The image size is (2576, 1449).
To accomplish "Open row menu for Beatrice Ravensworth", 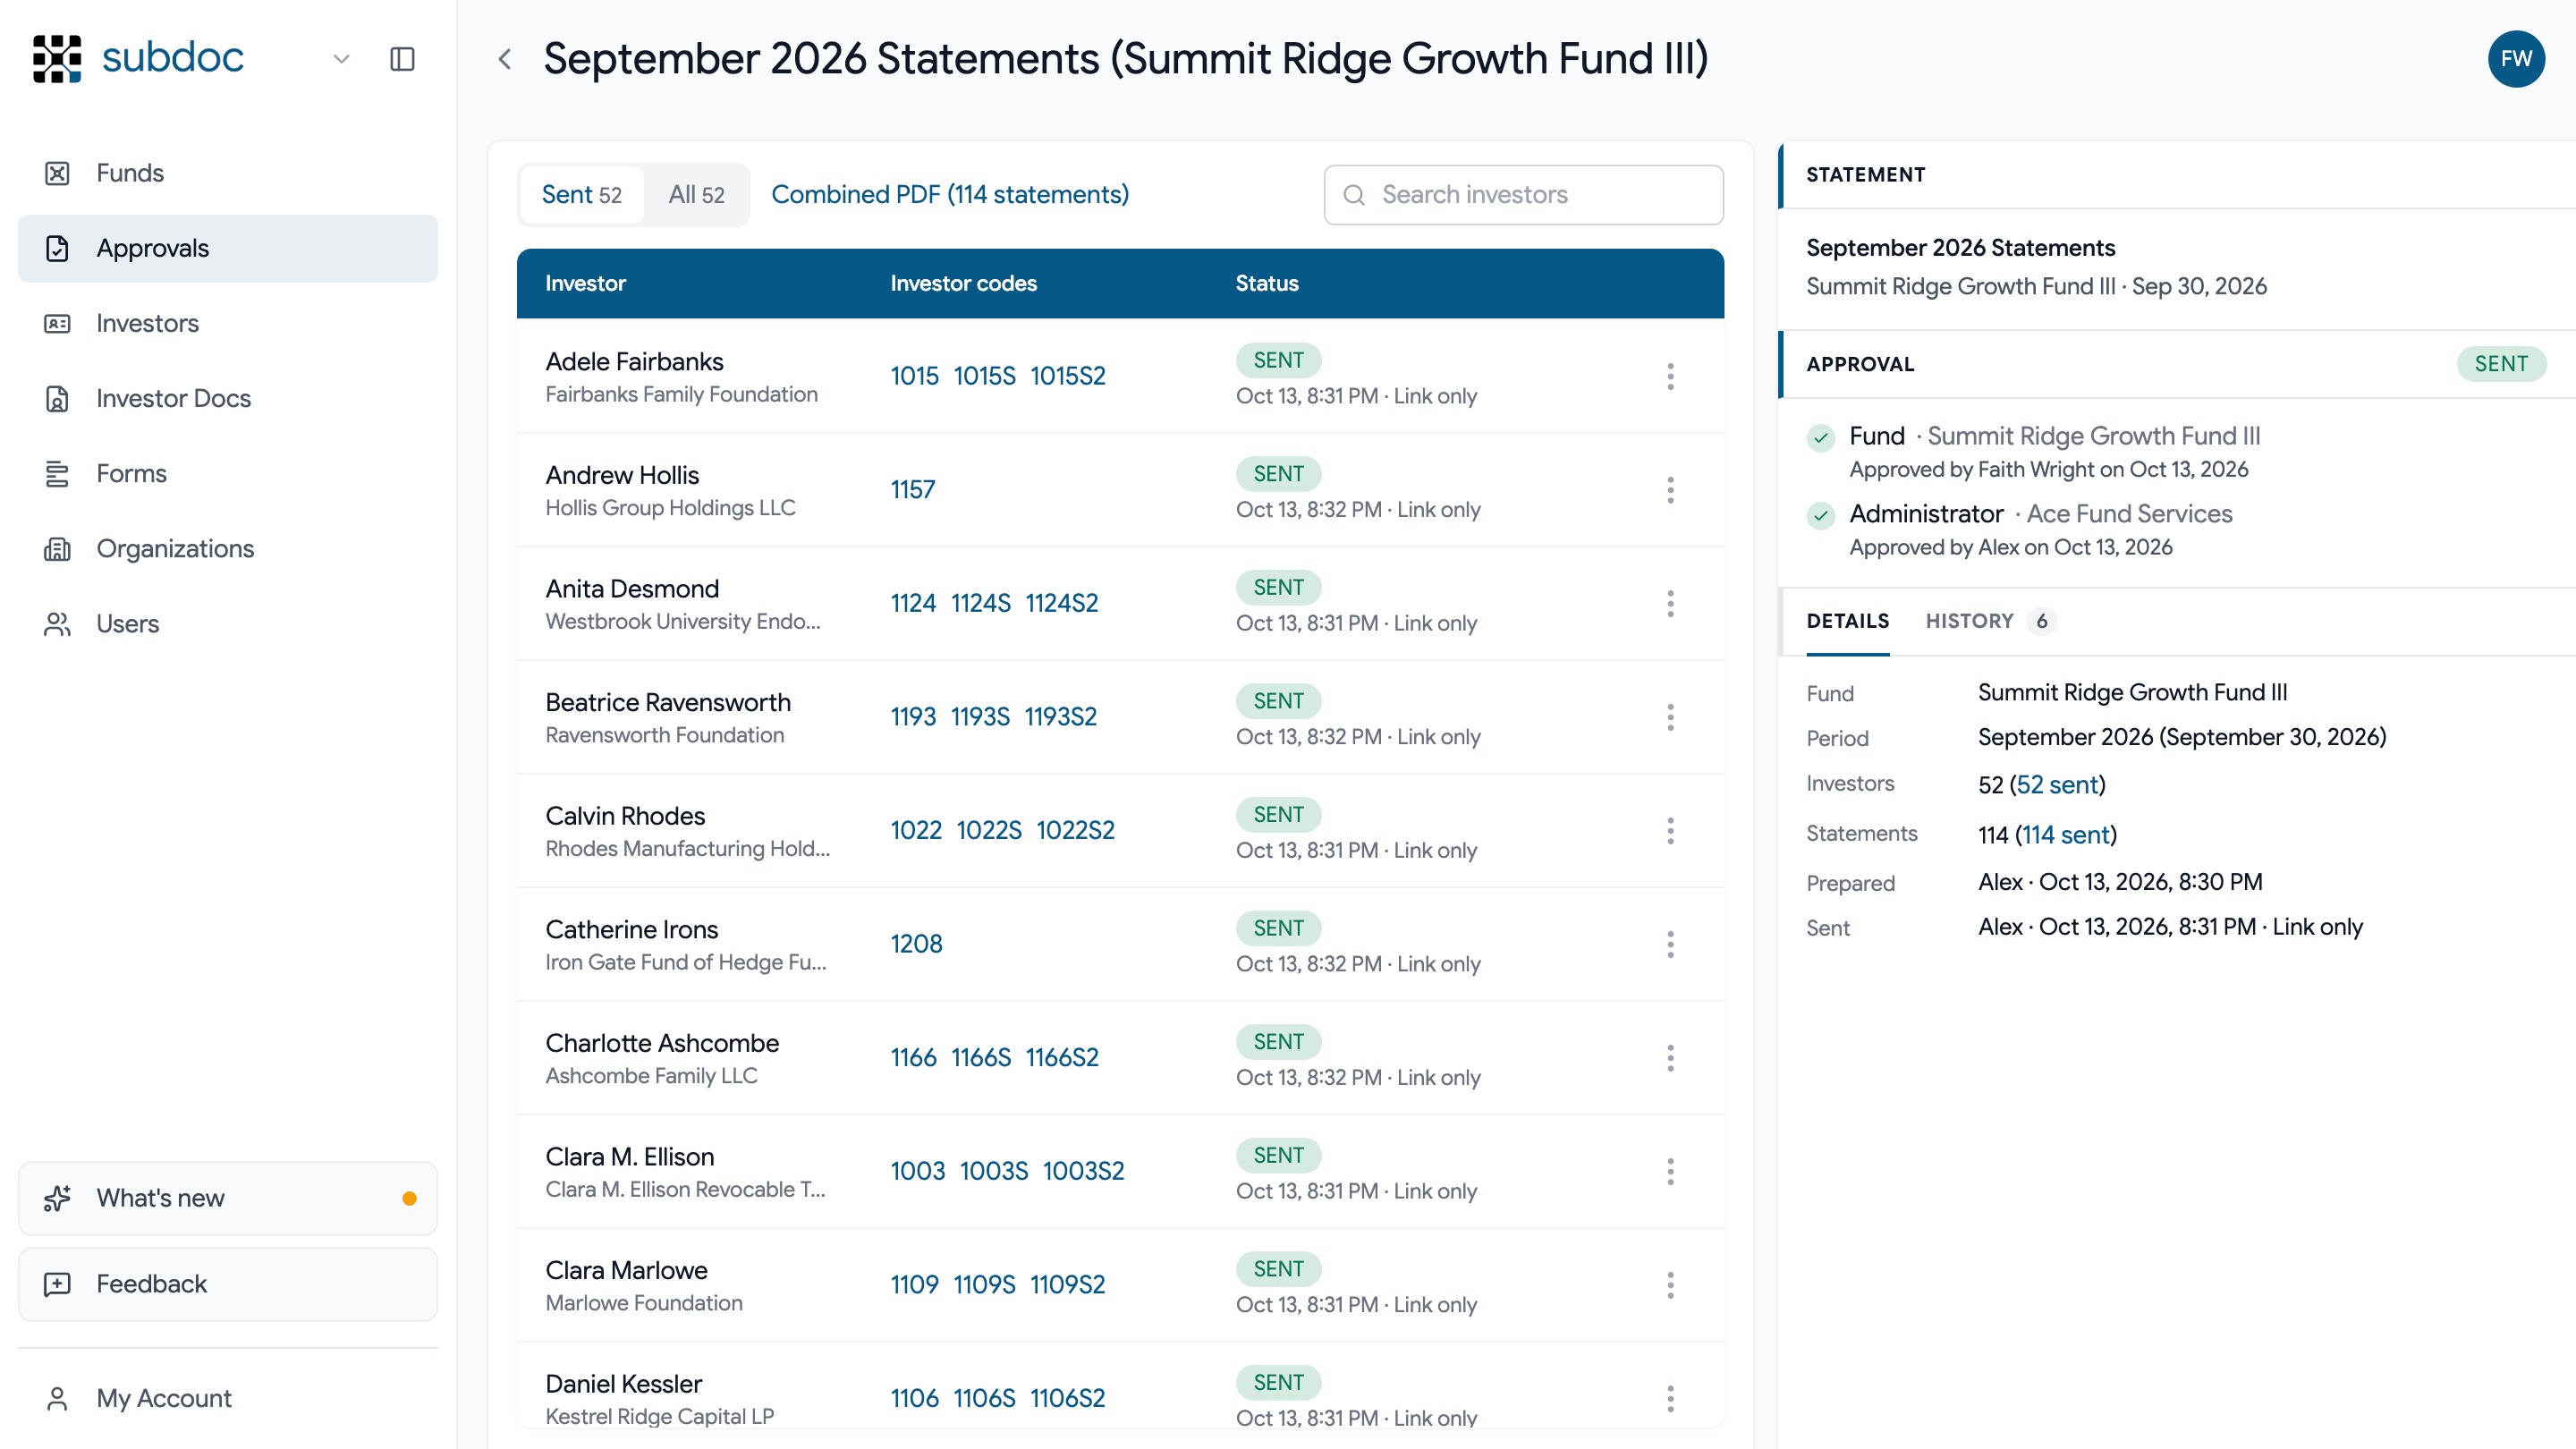I will pyautogui.click(x=1670, y=717).
